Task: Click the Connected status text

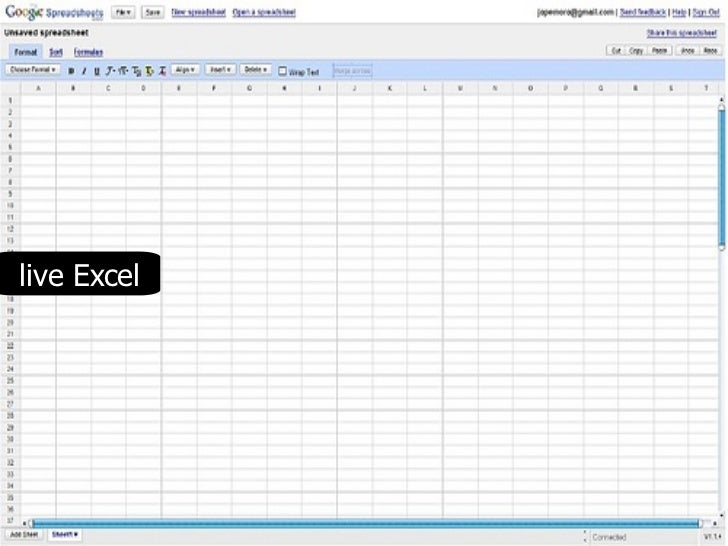Action: 609,537
